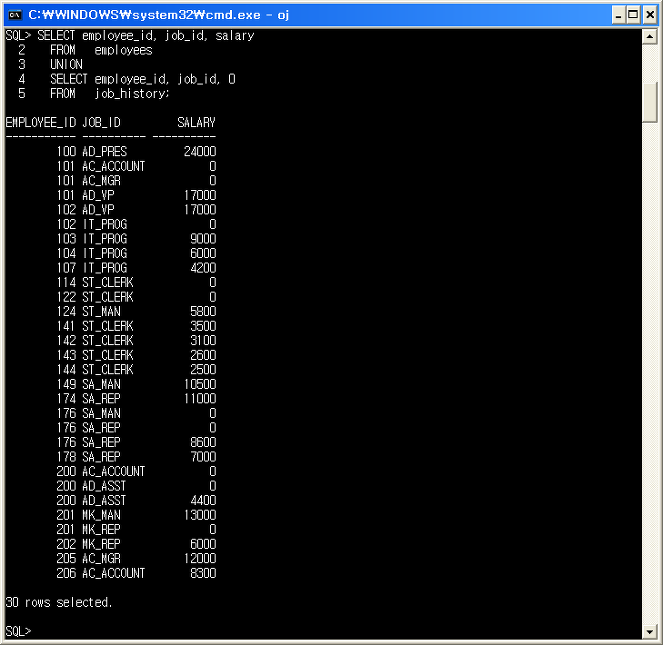This screenshot has height=645, width=663.
Task: Click salary 2500 in row 144
Action: (203, 370)
